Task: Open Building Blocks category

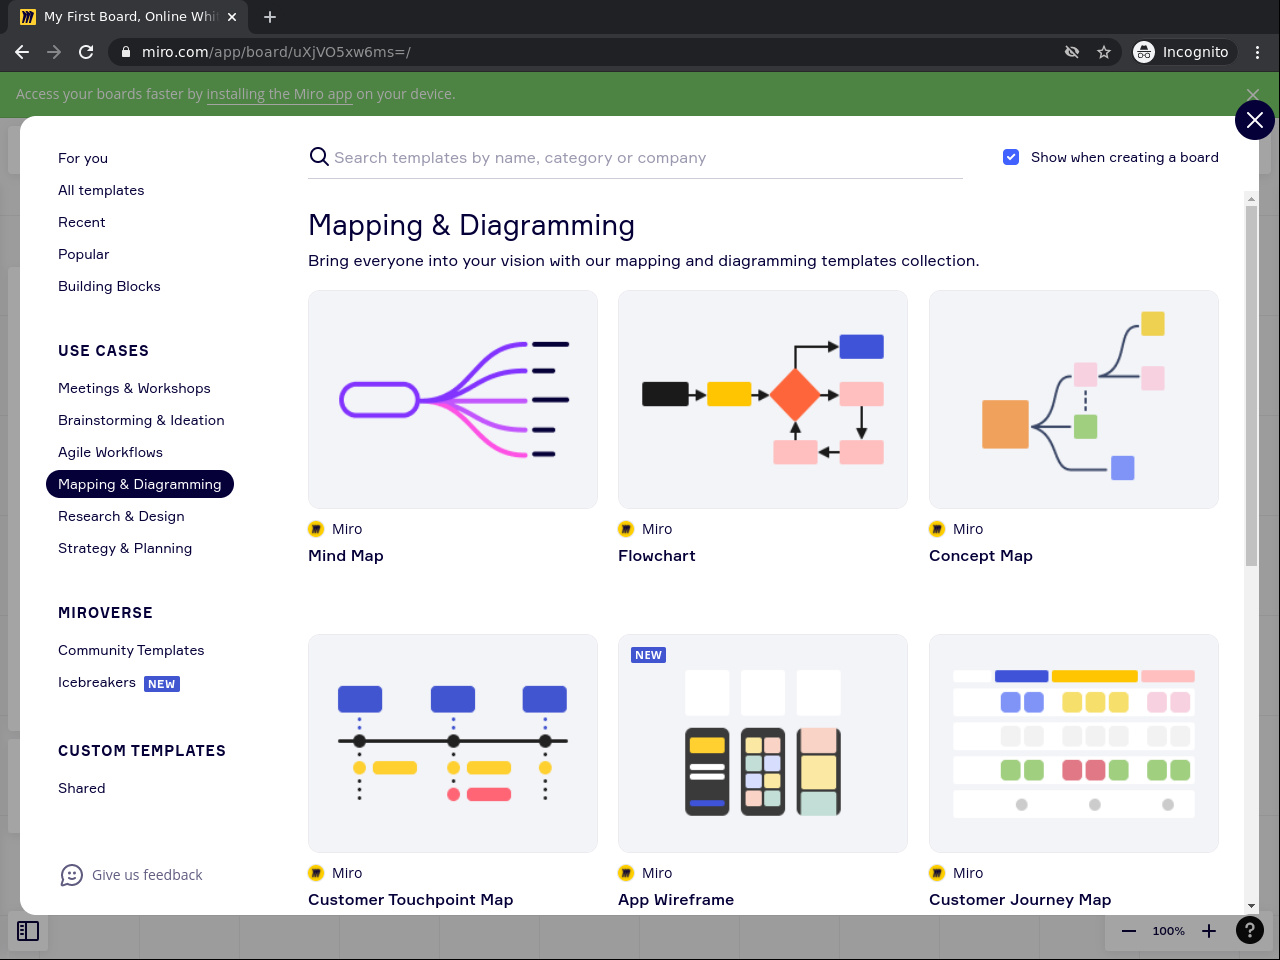Action: coord(109,286)
